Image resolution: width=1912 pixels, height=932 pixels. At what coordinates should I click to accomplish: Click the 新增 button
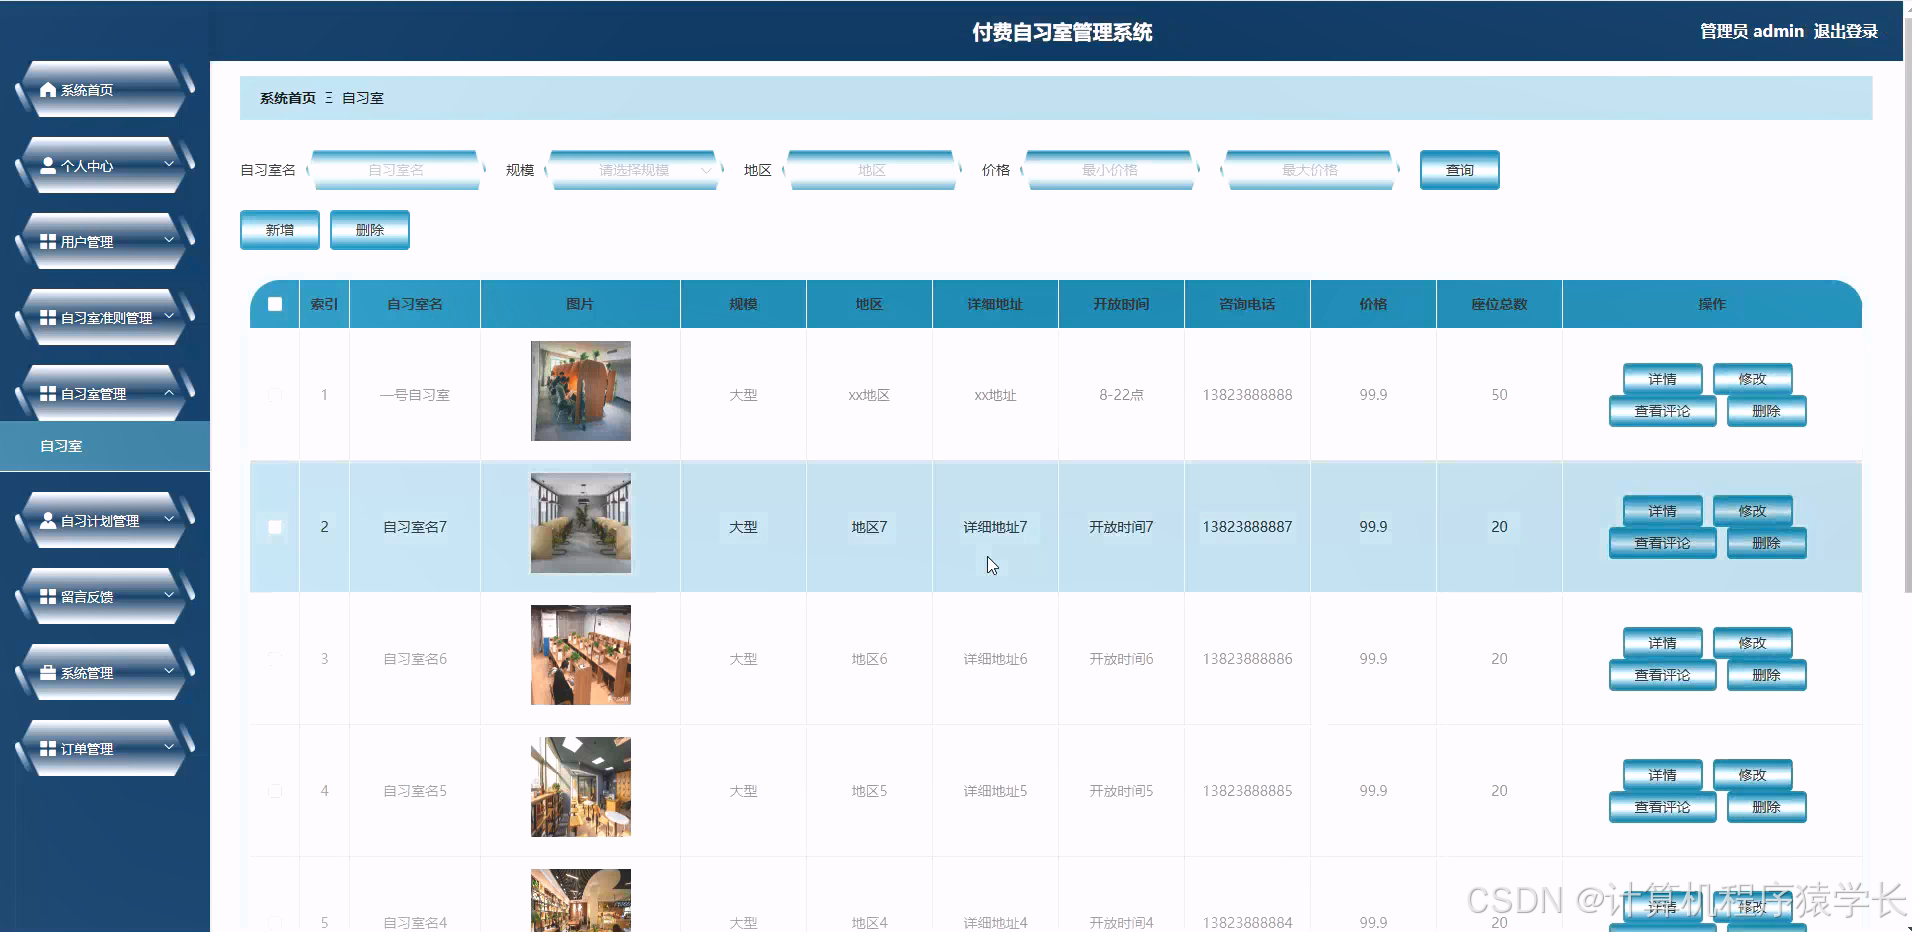coord(280,230)
